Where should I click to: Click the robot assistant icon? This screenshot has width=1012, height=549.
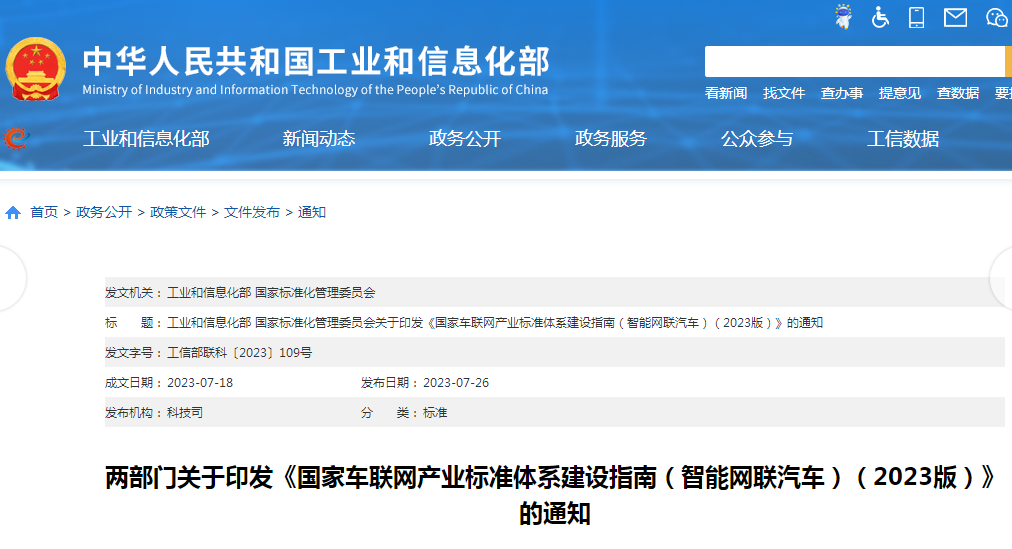tap(843, 17)
